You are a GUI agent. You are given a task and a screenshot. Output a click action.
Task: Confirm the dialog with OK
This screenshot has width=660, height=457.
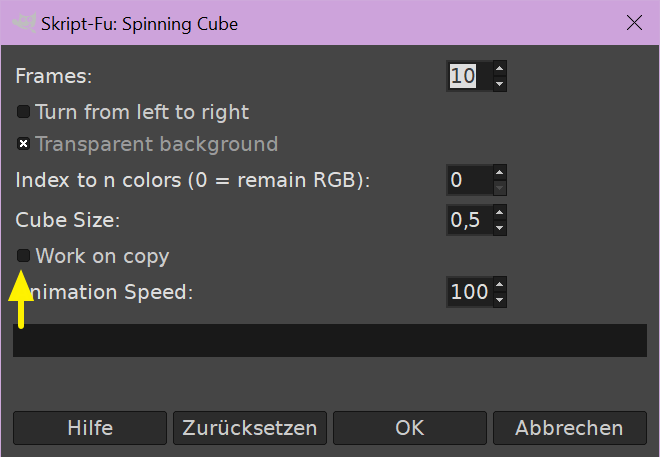tap(410, 428)
